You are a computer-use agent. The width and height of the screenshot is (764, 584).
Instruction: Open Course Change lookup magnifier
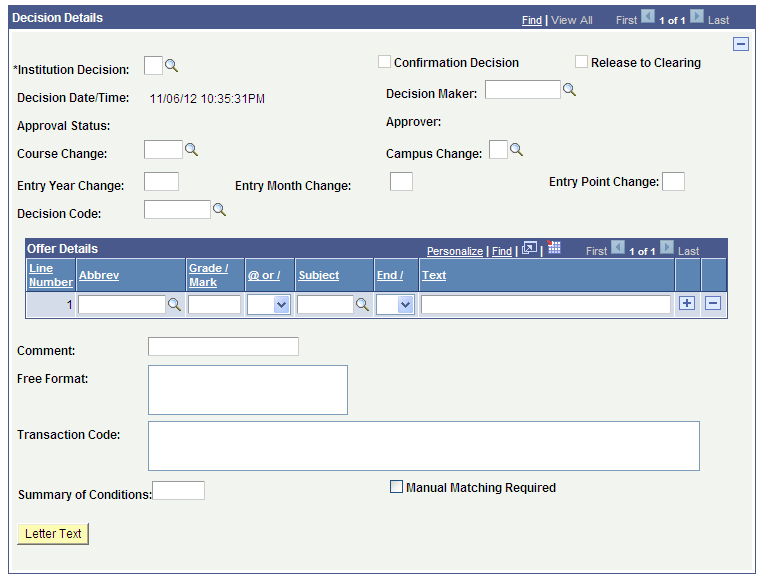pos(191,150)
